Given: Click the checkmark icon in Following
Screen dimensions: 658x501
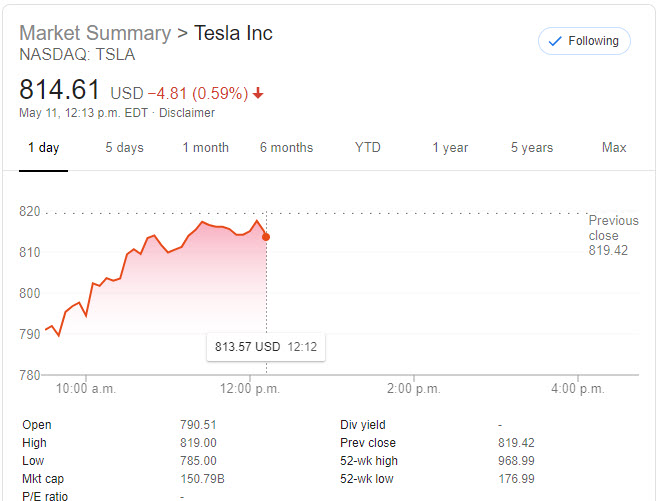Looking at the screenshot, I should [554, 41].
